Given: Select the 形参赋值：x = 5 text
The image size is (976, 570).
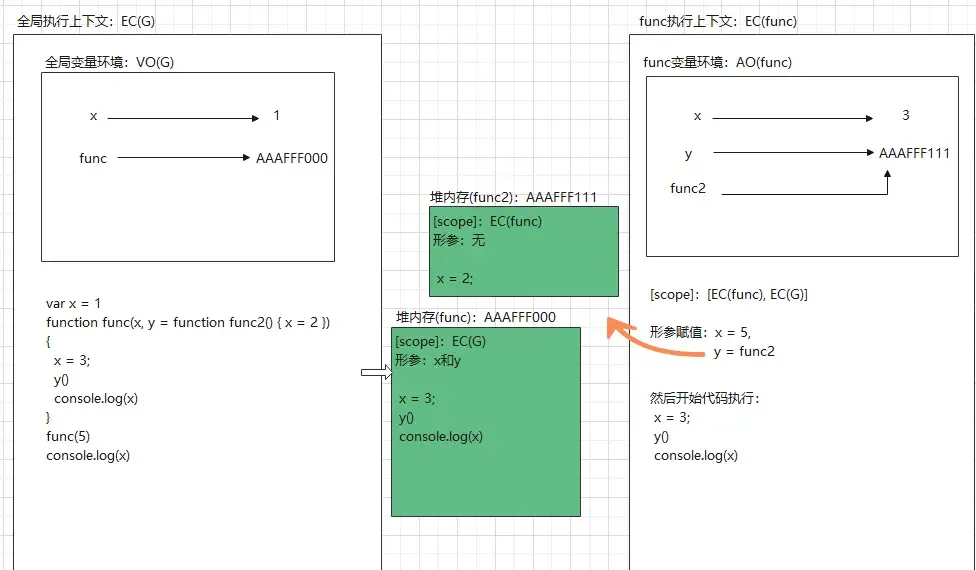Looking at the screenshot, I should pyautogui.click(x=700, y=332).
